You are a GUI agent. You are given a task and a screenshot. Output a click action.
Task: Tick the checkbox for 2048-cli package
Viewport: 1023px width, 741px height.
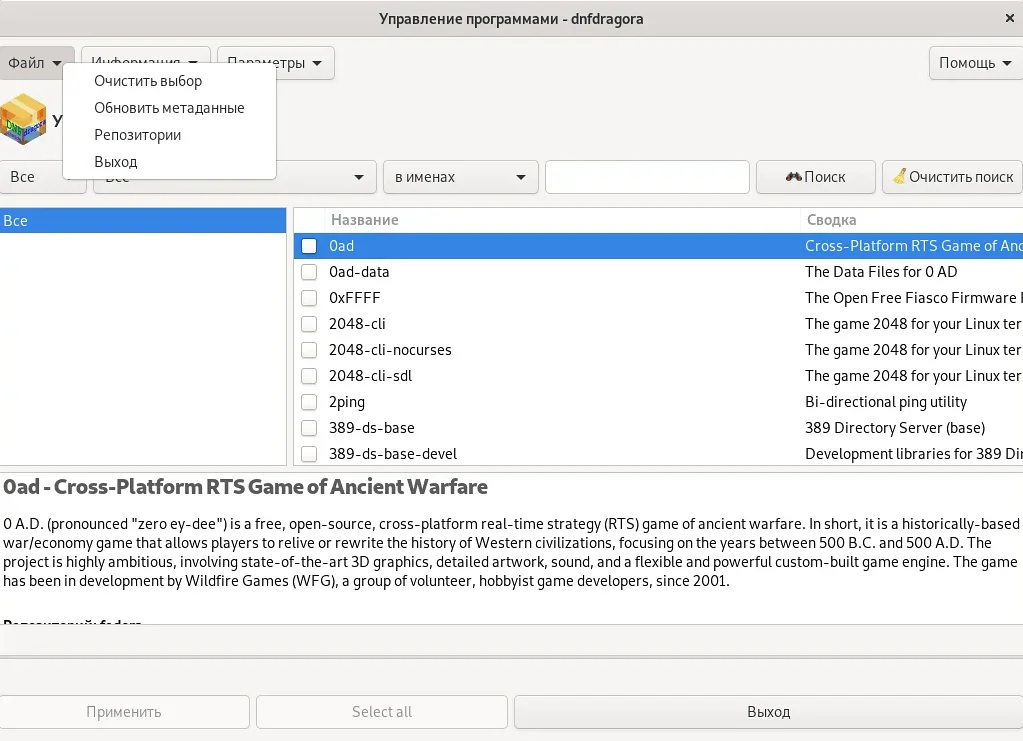(x=309, y=324)
